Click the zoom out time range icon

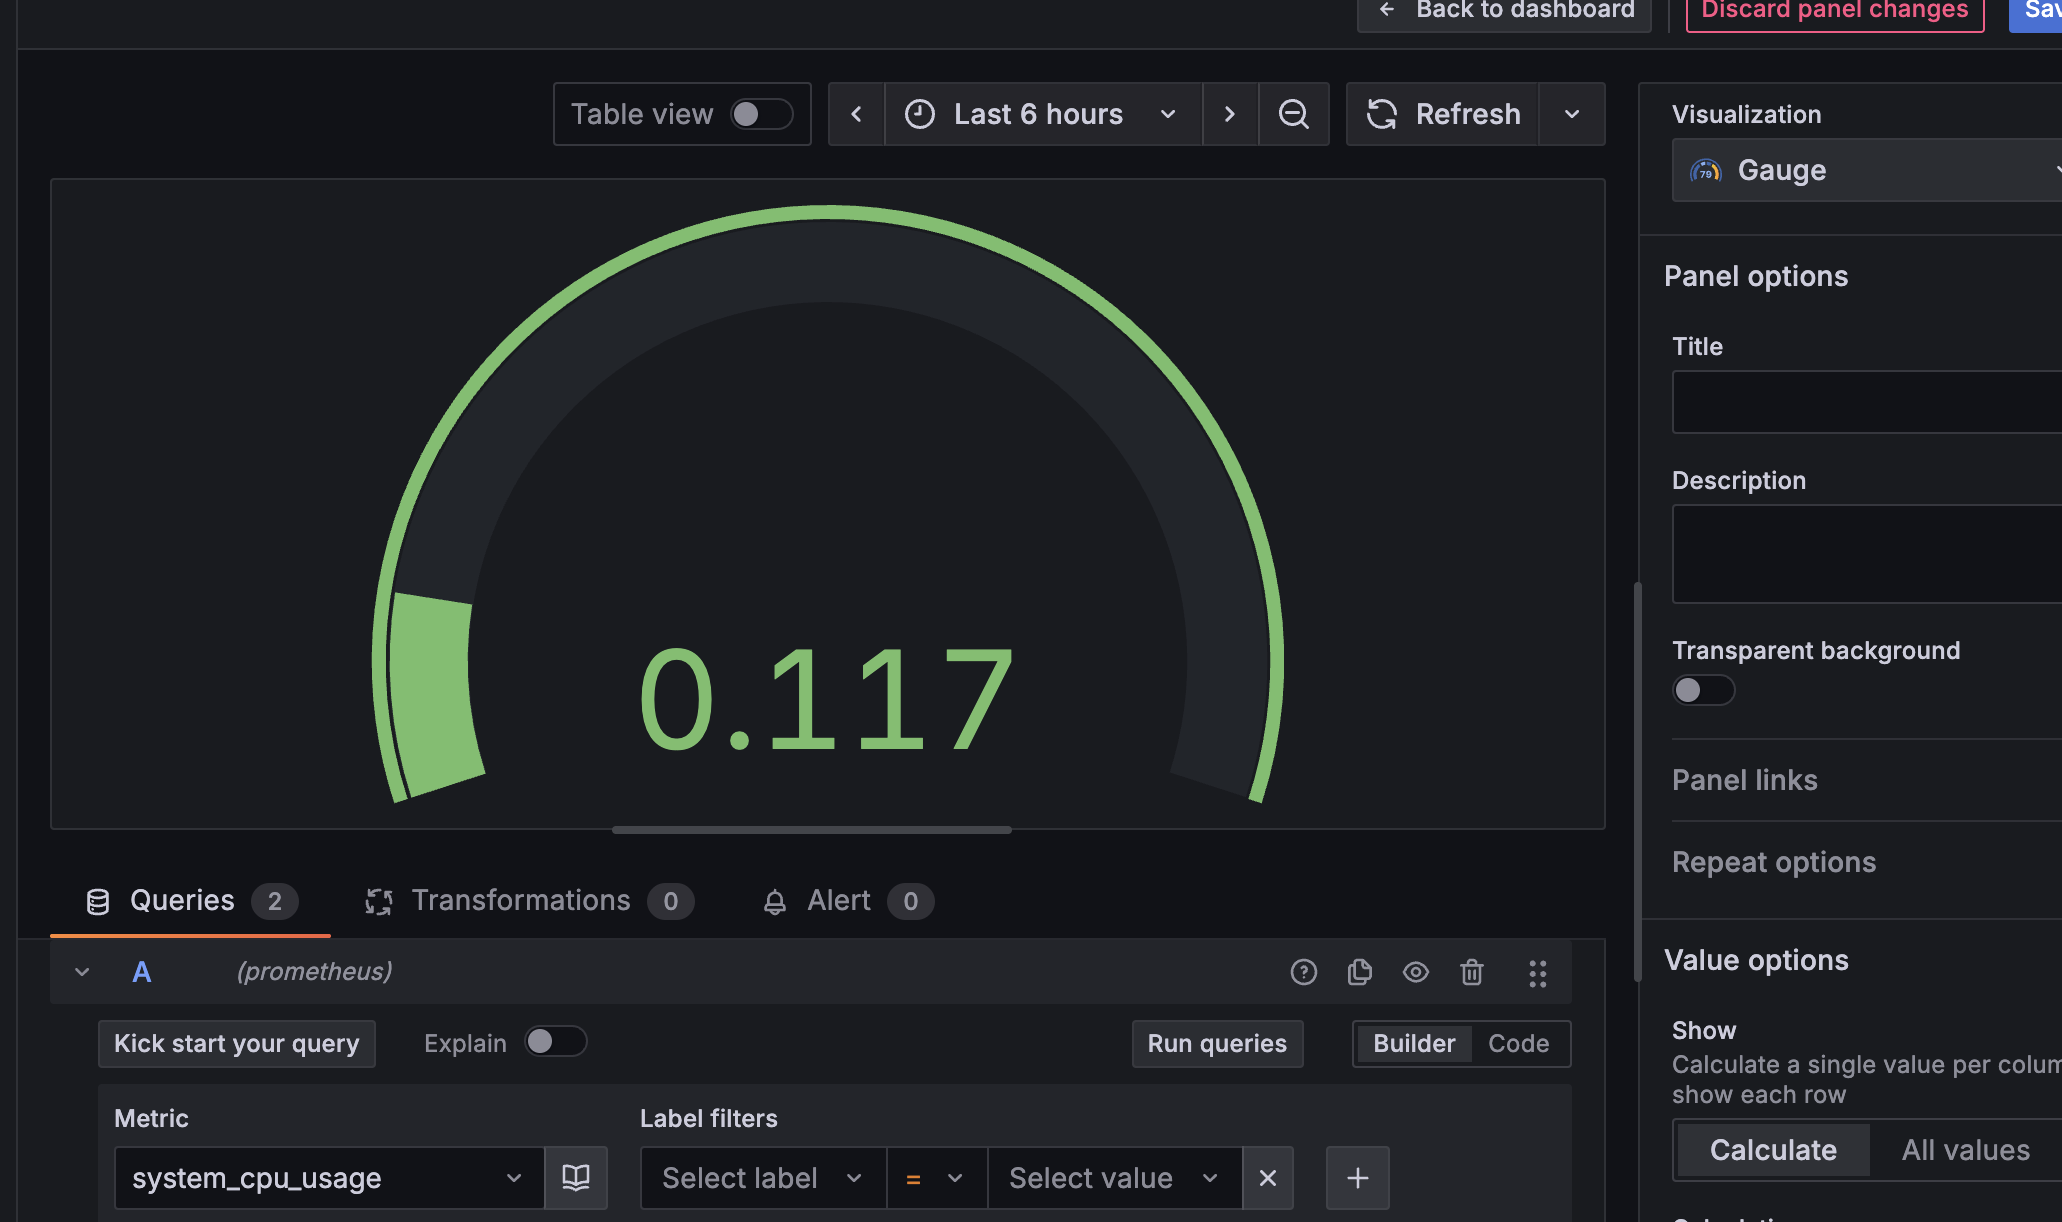click(1293, 114)
